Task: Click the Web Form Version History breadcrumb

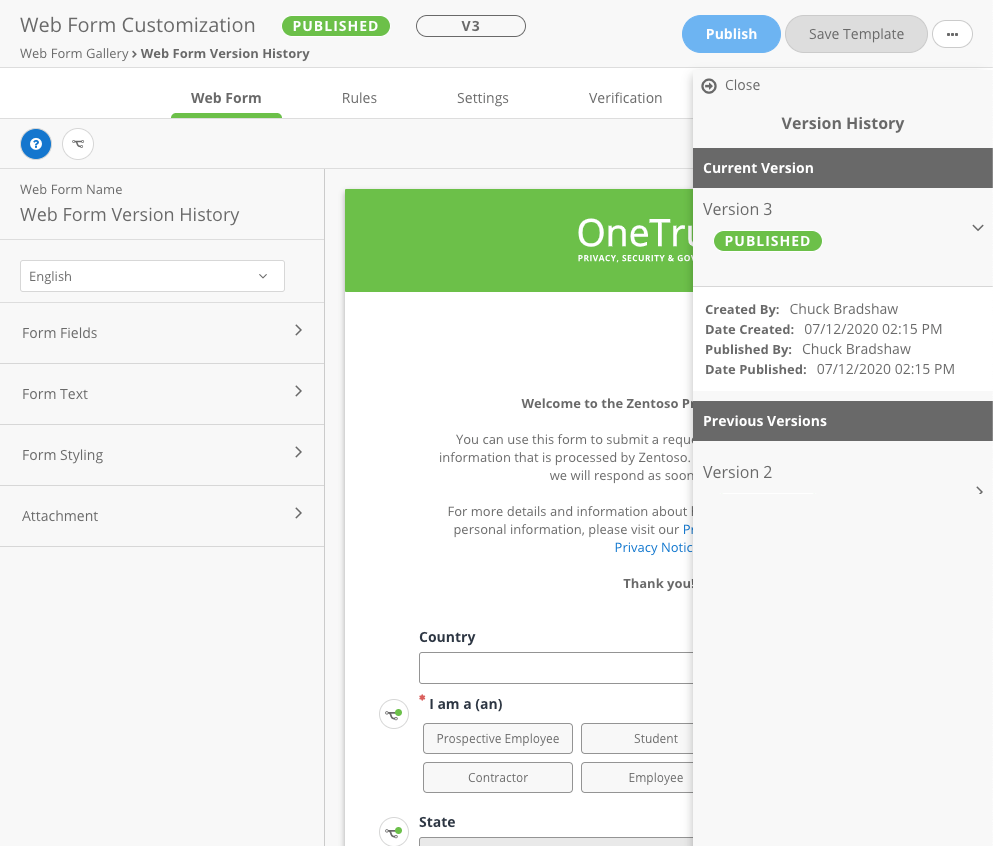Action: click(225, 53)
